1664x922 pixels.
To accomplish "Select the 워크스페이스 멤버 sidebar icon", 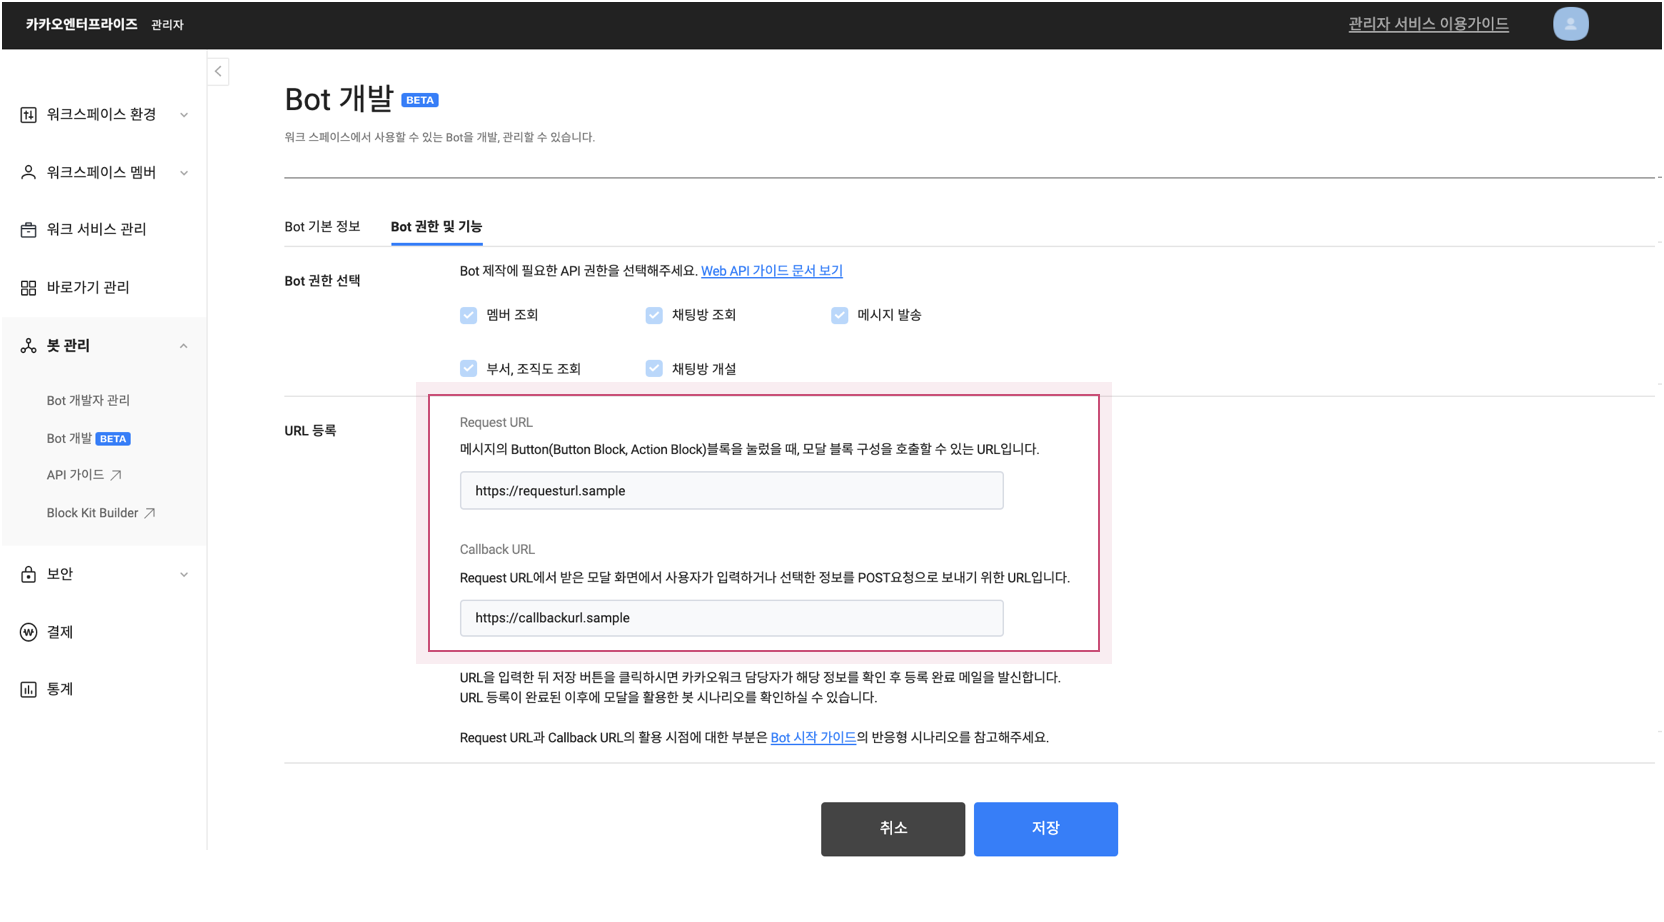I will click(x=28, y=172).
